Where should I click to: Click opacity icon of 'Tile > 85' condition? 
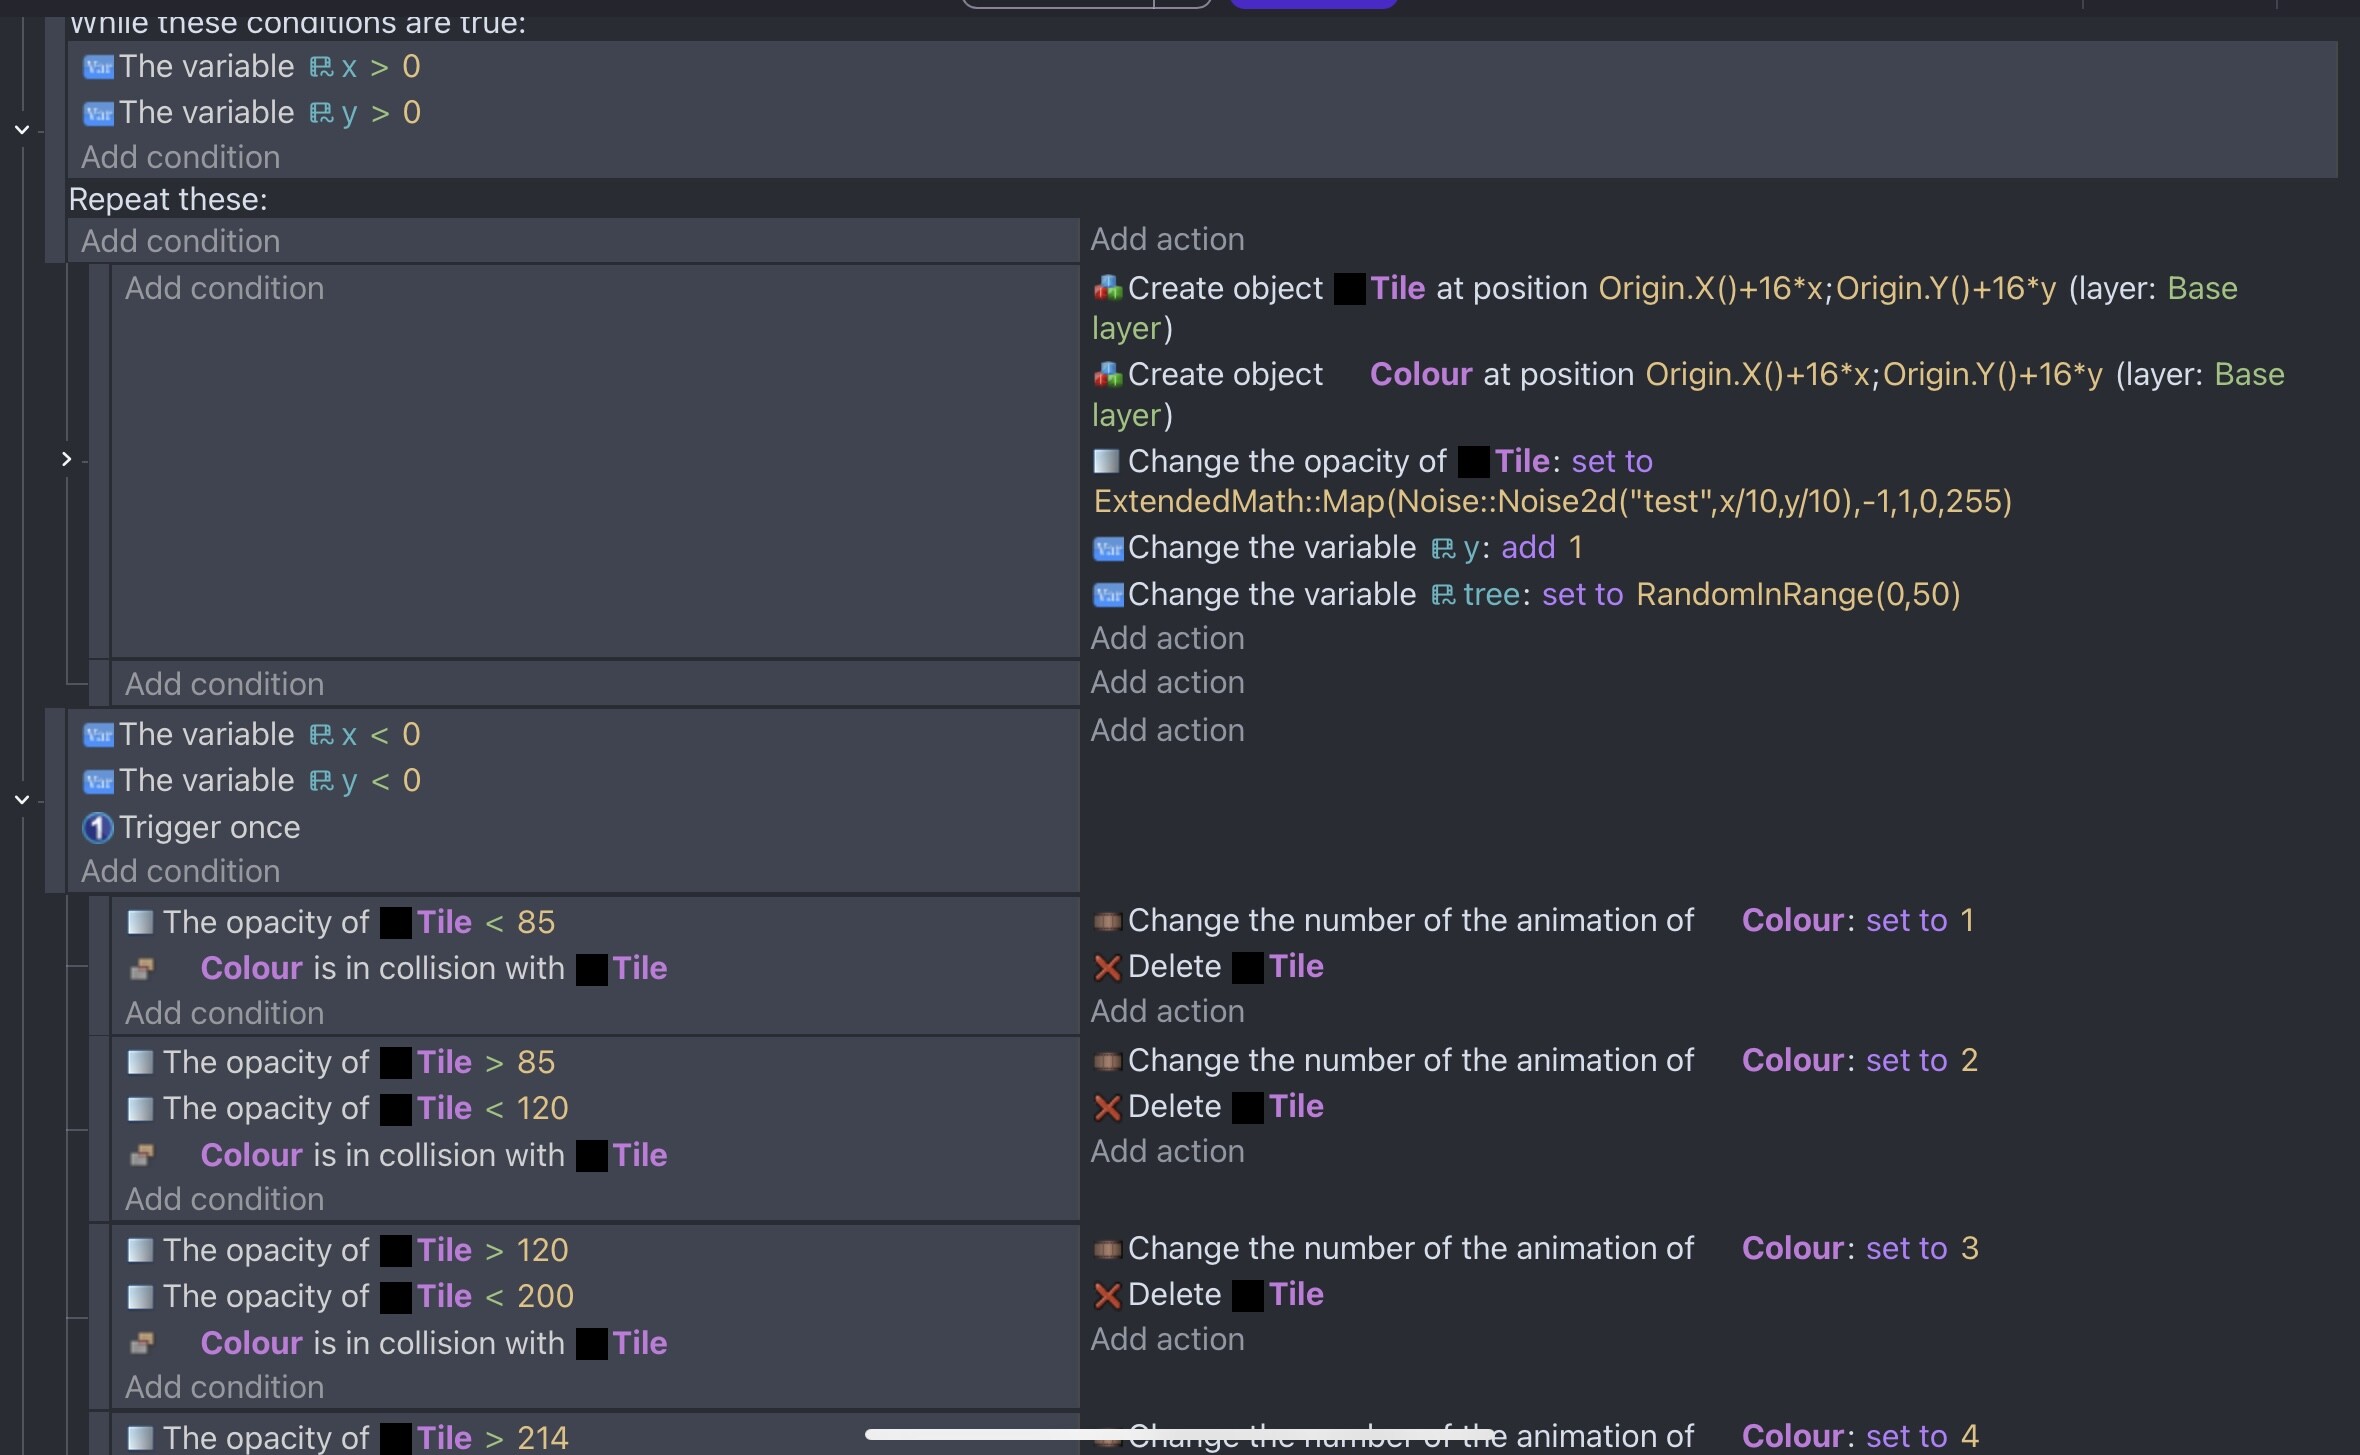pos(140,1062)
